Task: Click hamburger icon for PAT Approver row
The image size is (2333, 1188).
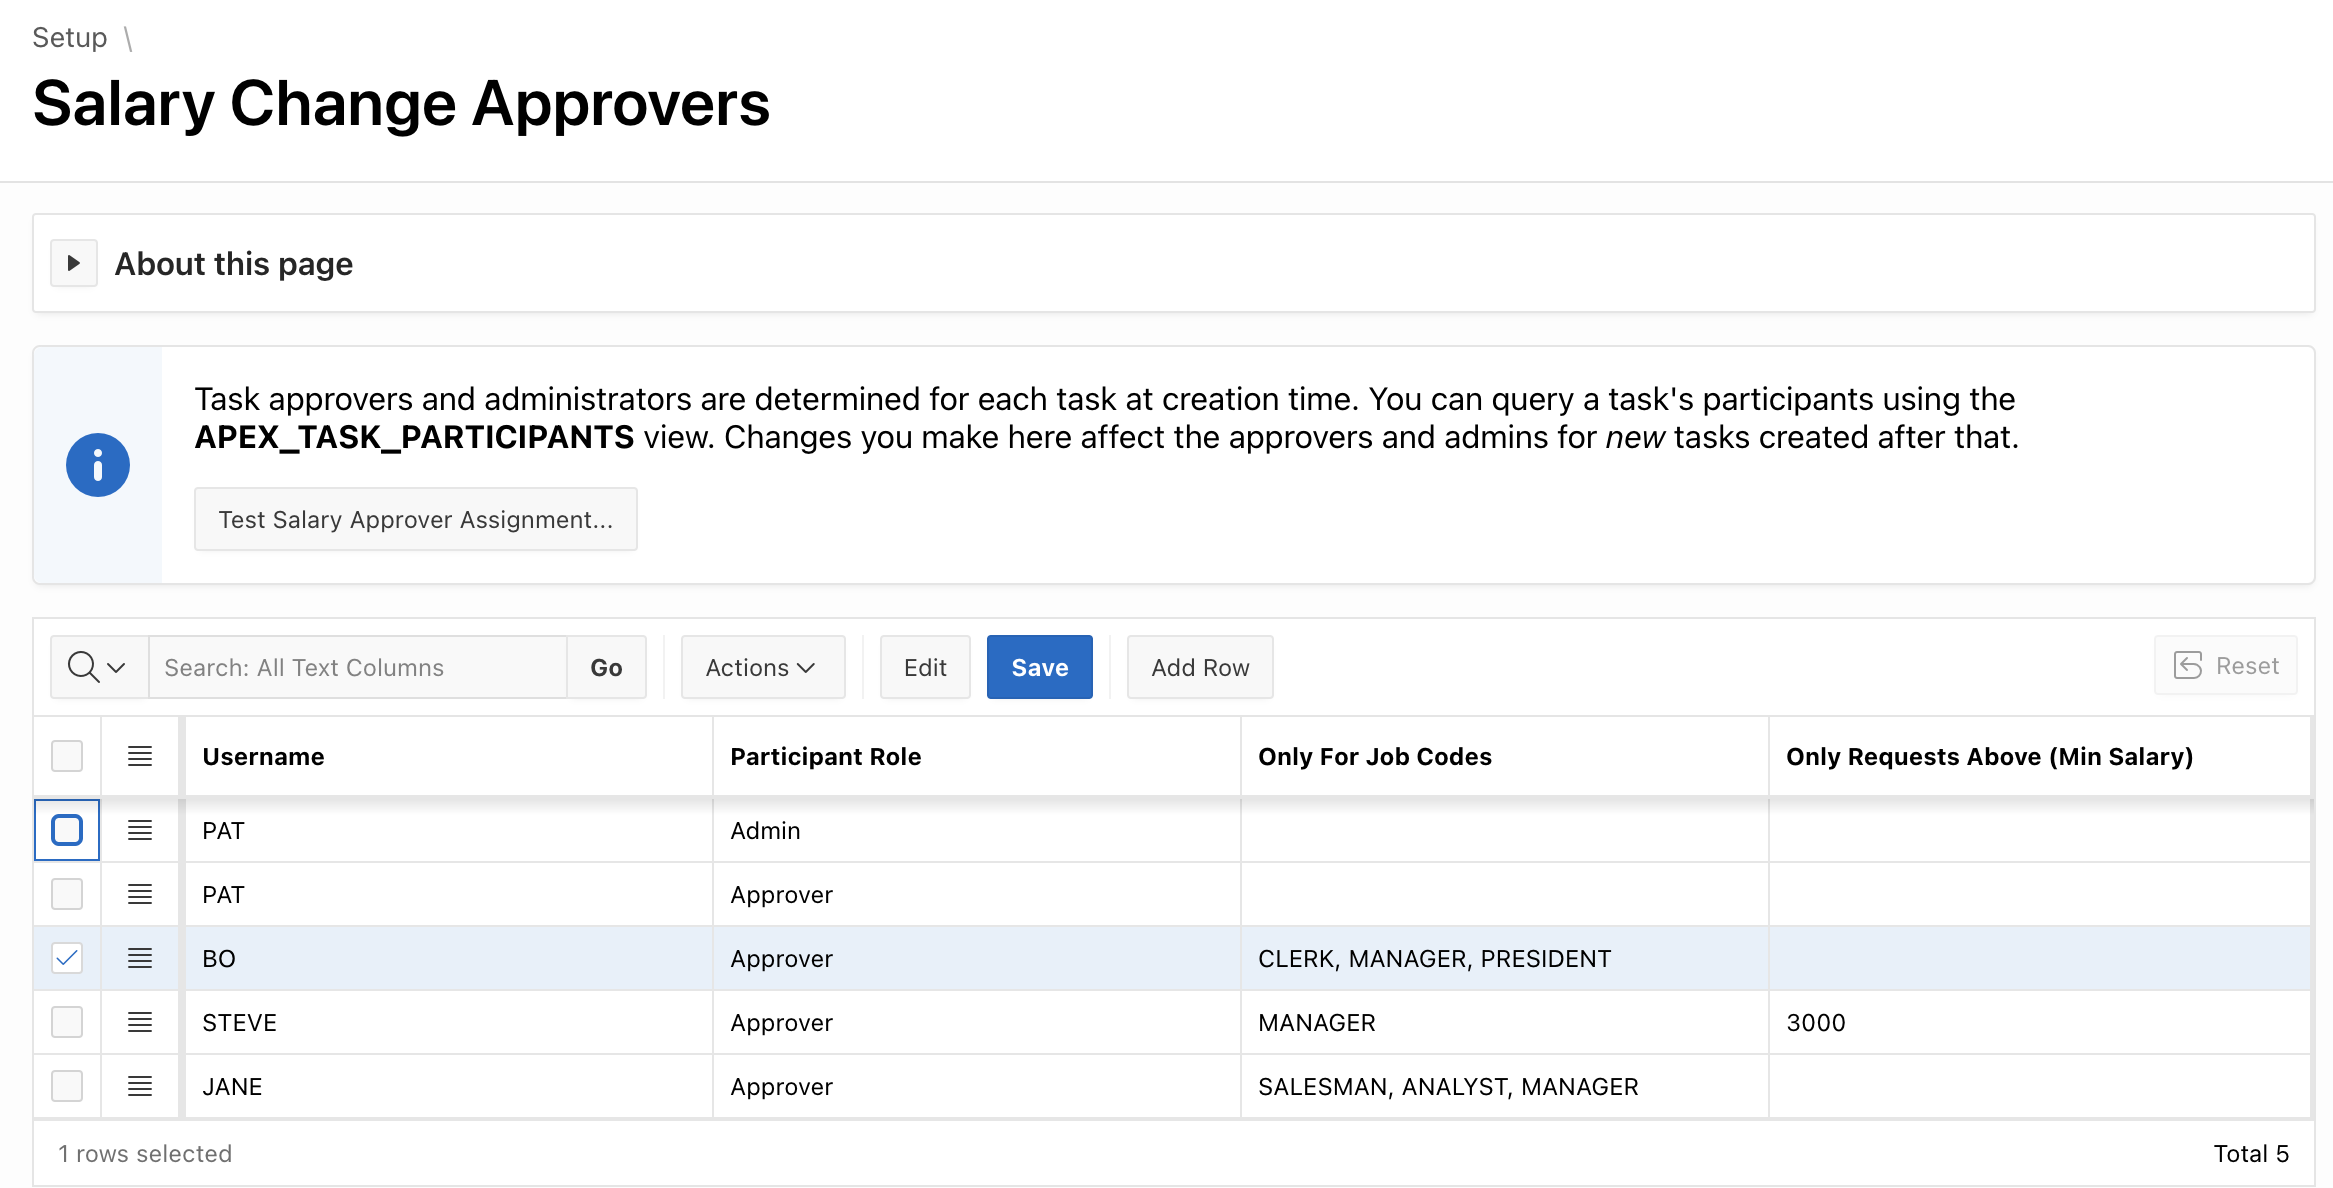Action: (x=140, y=894)
